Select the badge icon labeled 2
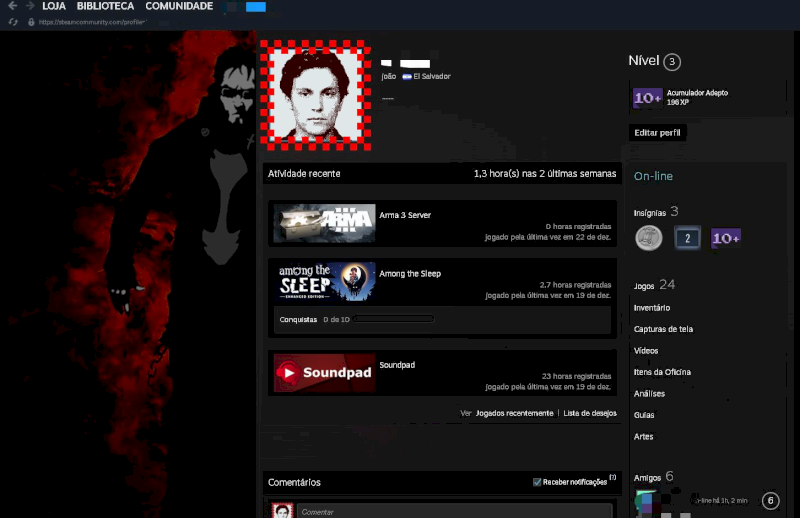This screenshot has height=518, width=800. (x=687, y=238)
